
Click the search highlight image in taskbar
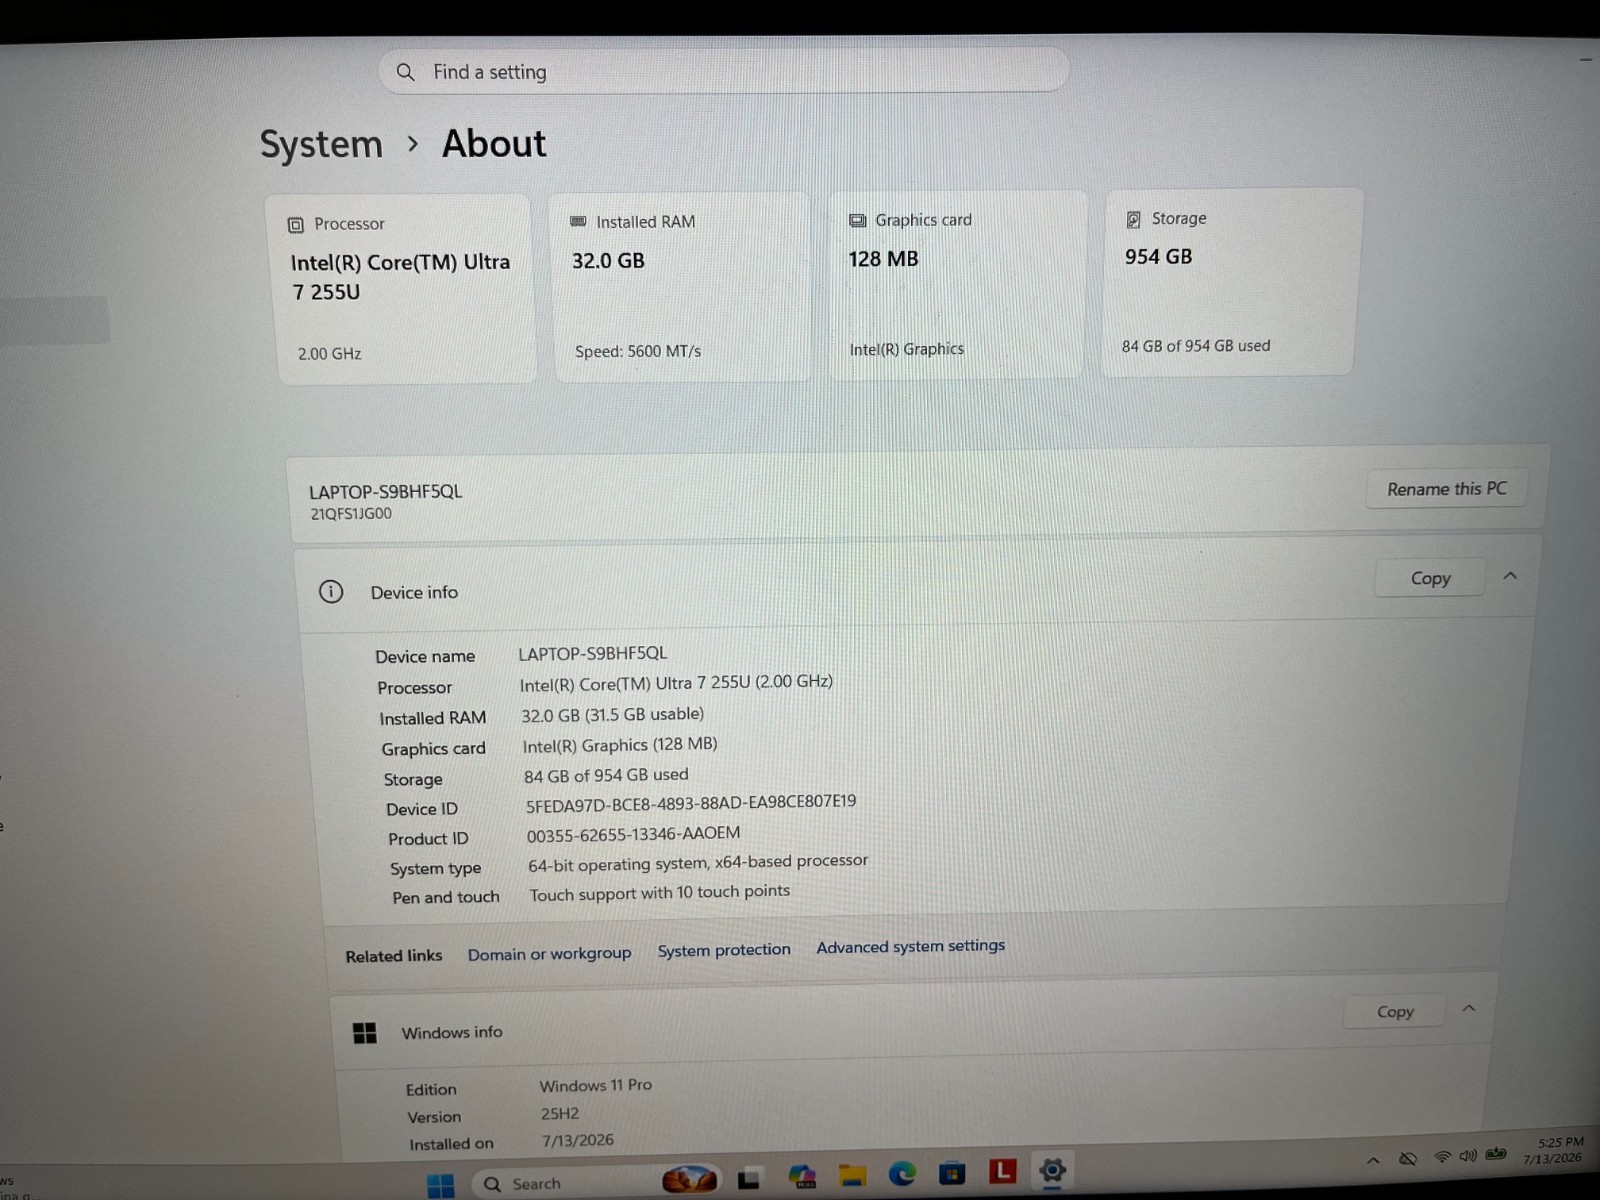point(690,1180)
